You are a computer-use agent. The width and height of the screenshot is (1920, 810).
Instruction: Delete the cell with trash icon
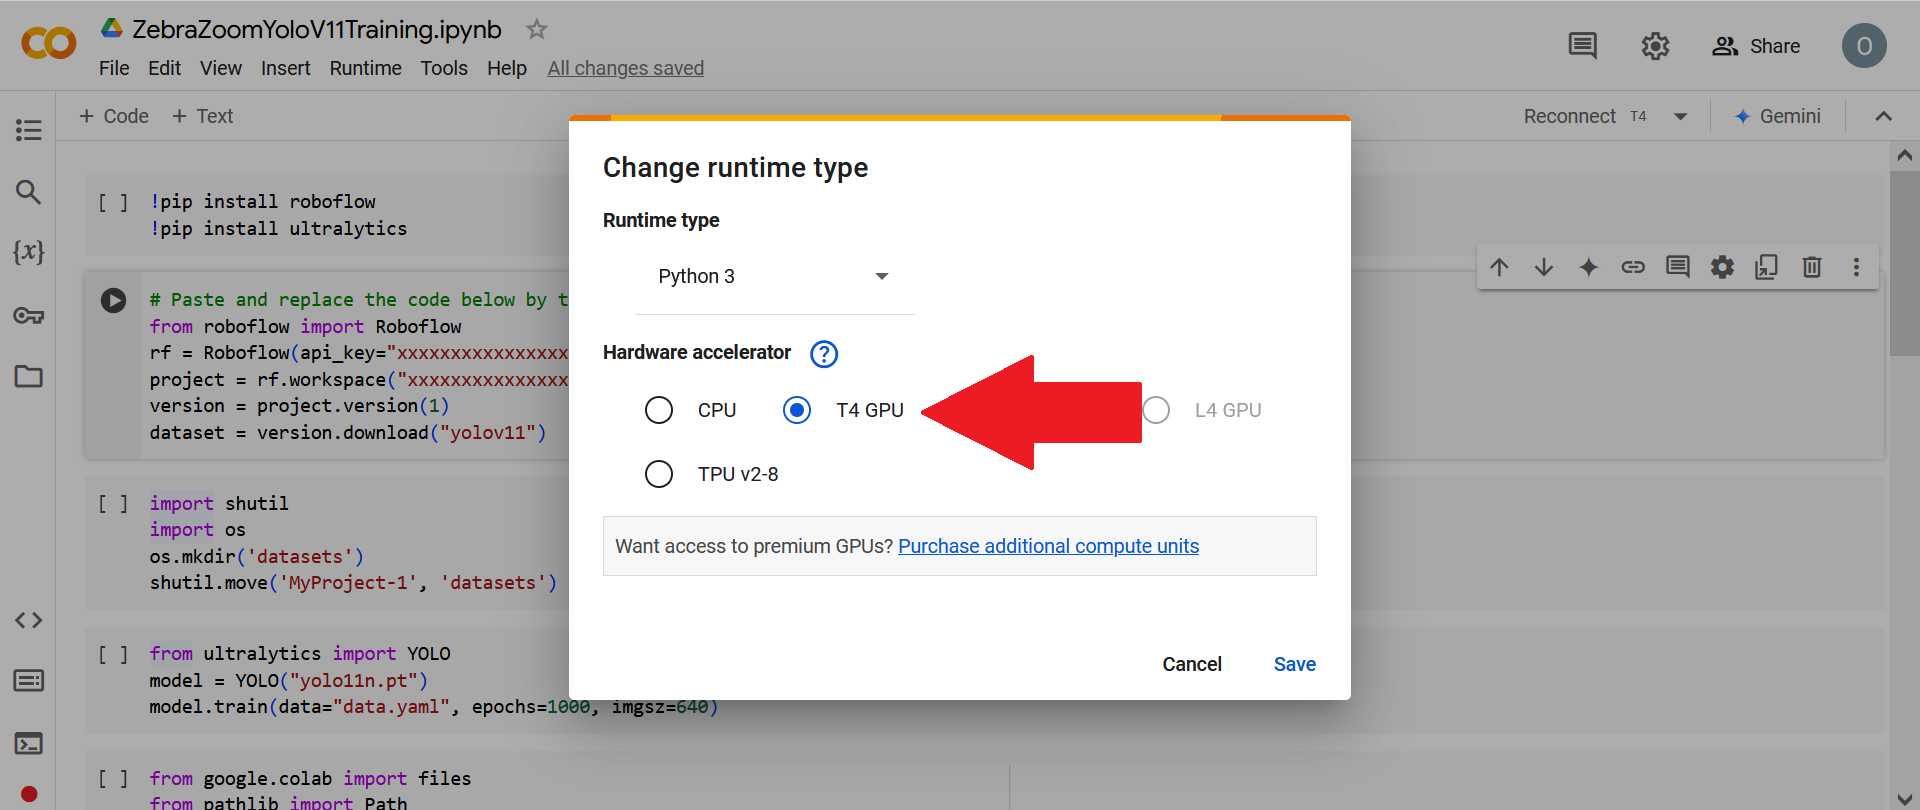[1812, 267]
